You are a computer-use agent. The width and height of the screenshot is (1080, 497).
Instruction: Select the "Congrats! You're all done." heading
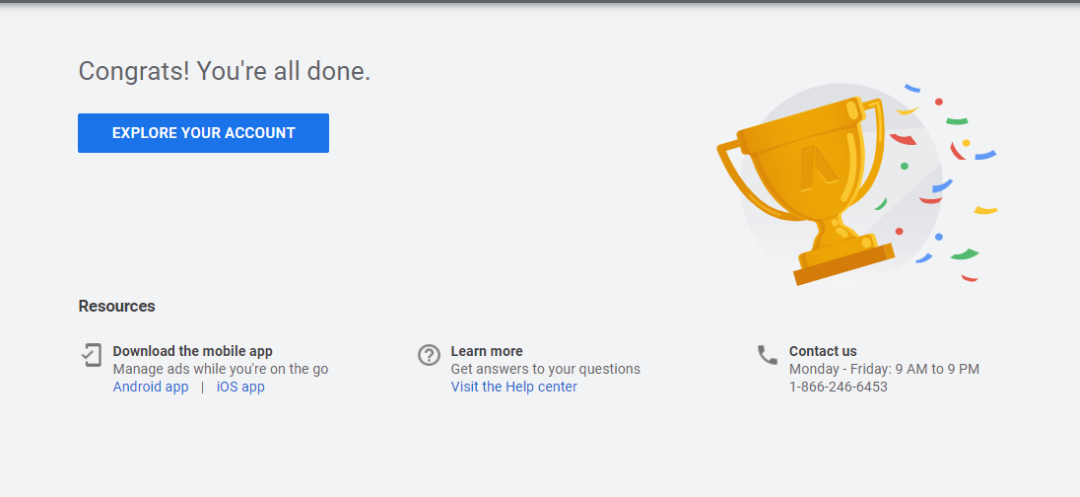coord(224,72)
